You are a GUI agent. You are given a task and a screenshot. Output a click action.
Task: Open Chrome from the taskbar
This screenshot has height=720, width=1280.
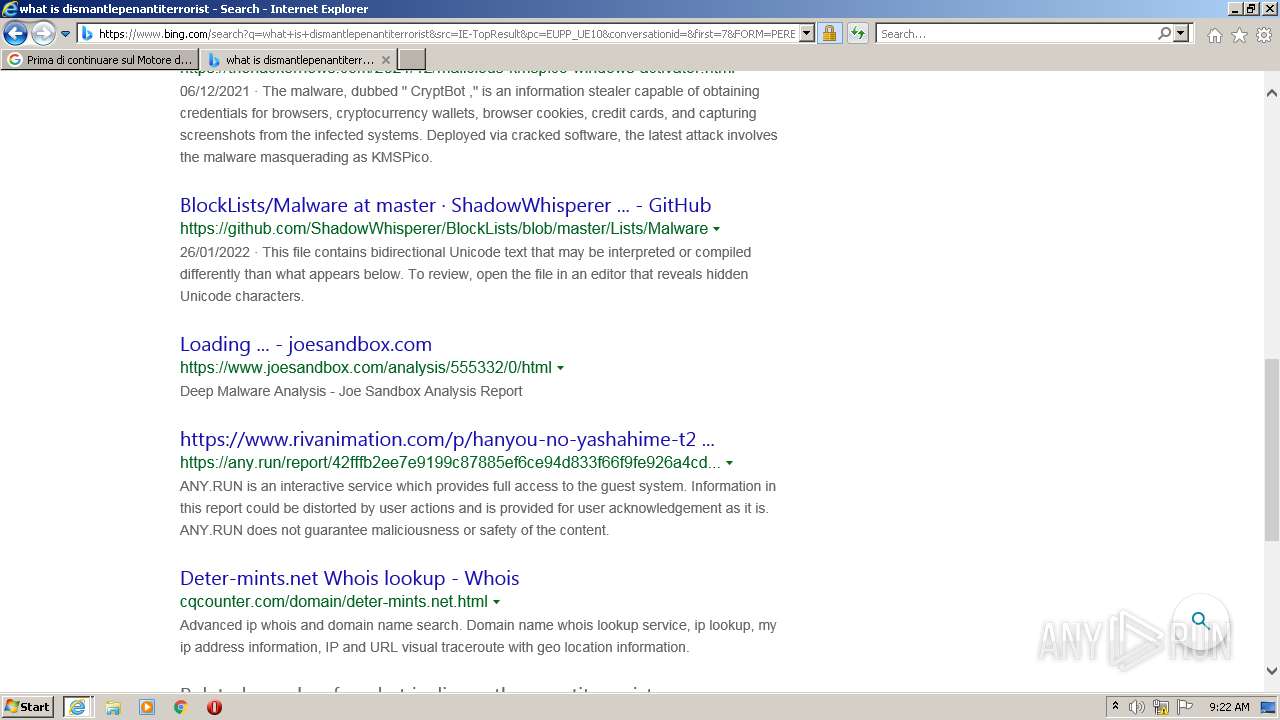181,707
